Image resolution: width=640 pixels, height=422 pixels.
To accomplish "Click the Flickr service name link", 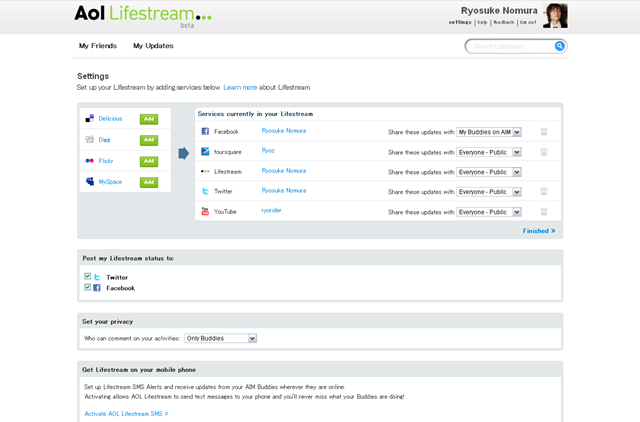I will [x=106, y=161].
